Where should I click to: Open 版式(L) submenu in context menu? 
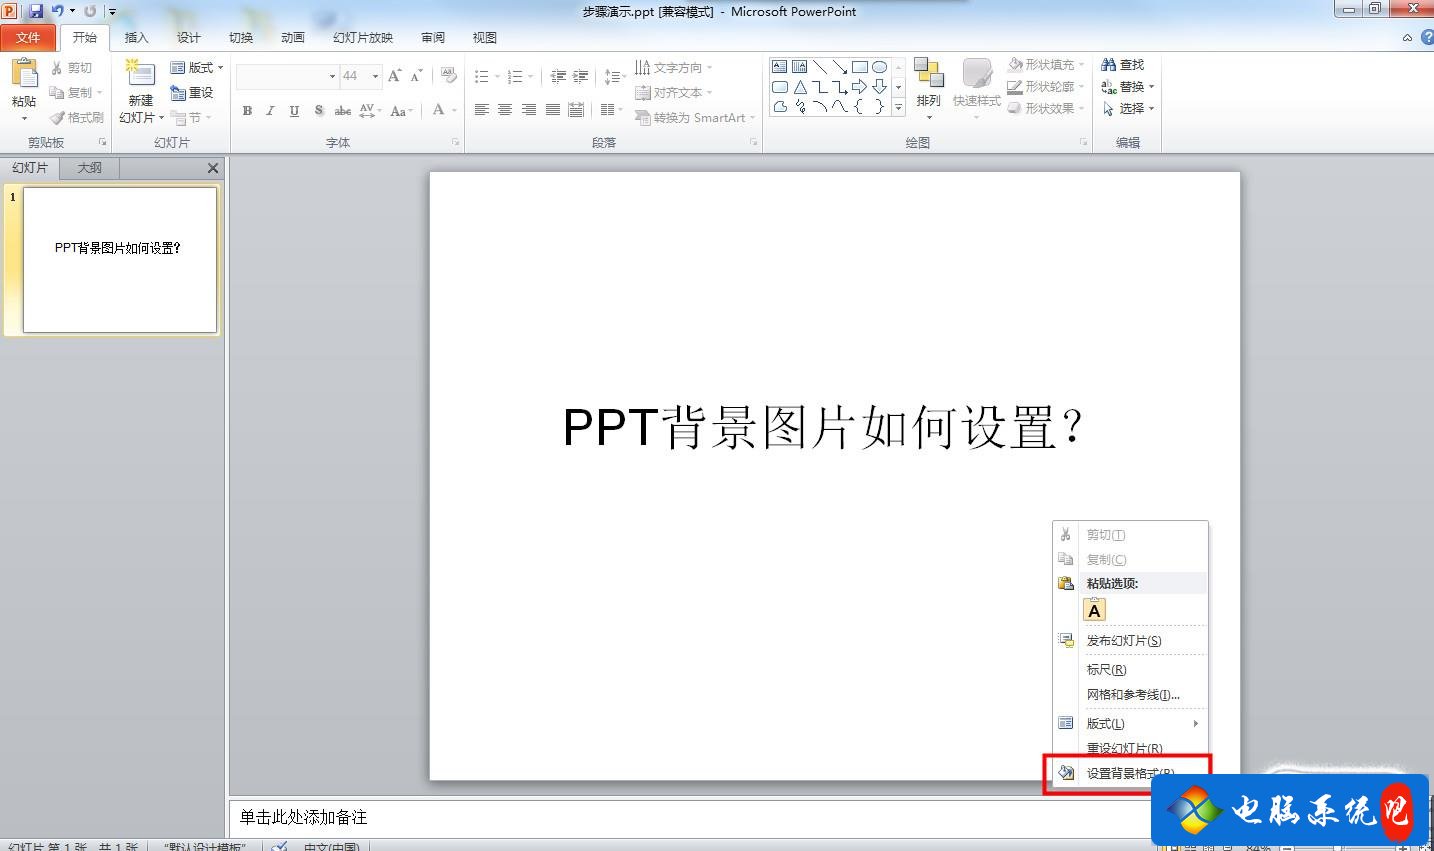coord(1131,723)
